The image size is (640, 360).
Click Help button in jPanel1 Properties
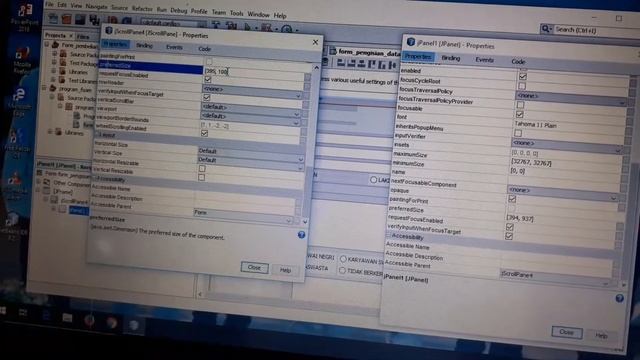click(601, 336)
